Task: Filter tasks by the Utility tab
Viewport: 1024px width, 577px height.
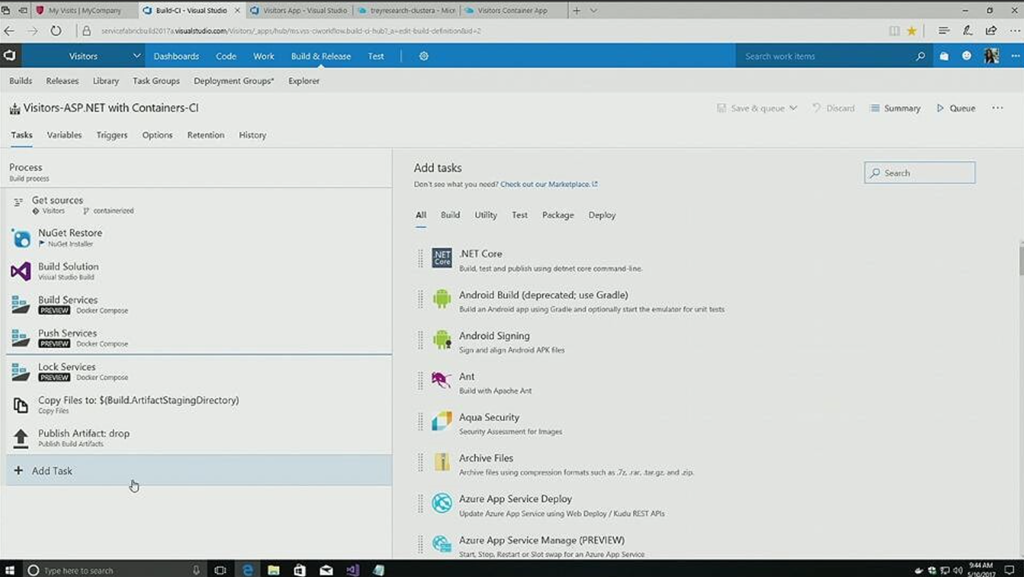Action: click(x=486, y=215)
